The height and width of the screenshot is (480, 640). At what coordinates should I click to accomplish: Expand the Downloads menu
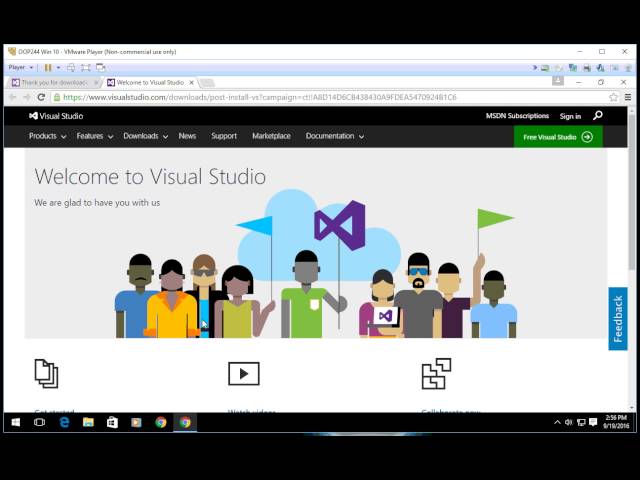coord(146,136)
